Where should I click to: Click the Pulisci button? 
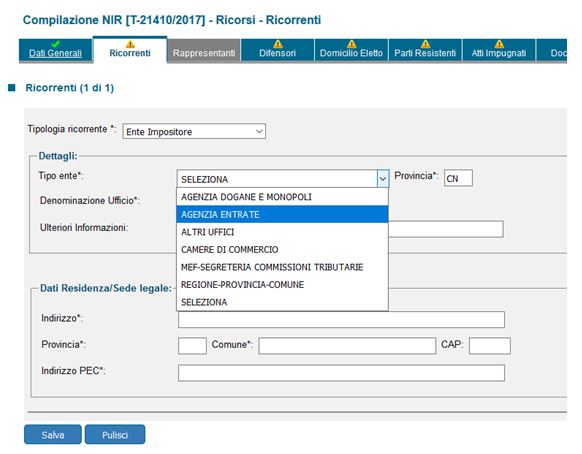[115, 435]
